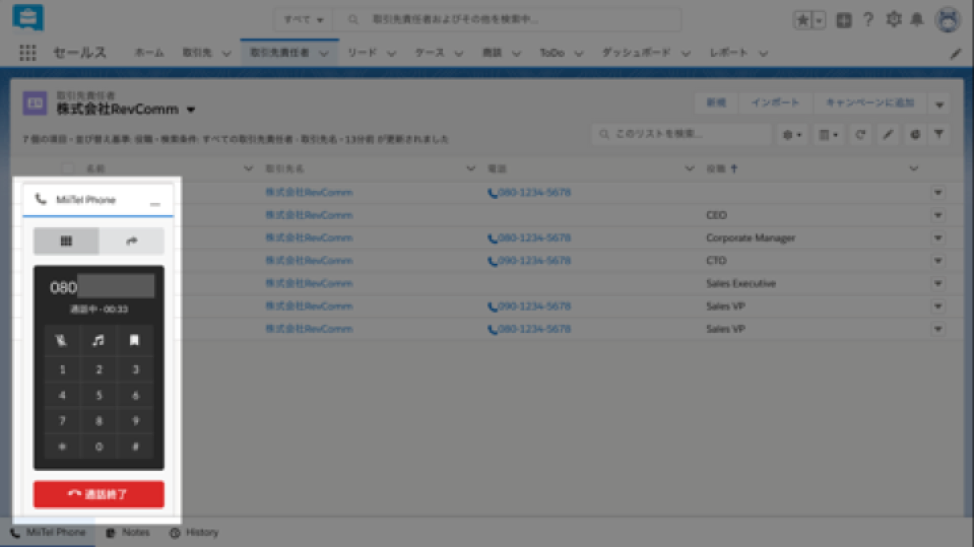Image resolution: width=974 pixels, height=547 pixels.
Task: Click the inline edit list pencil icon
Action: tap(888, 134)
